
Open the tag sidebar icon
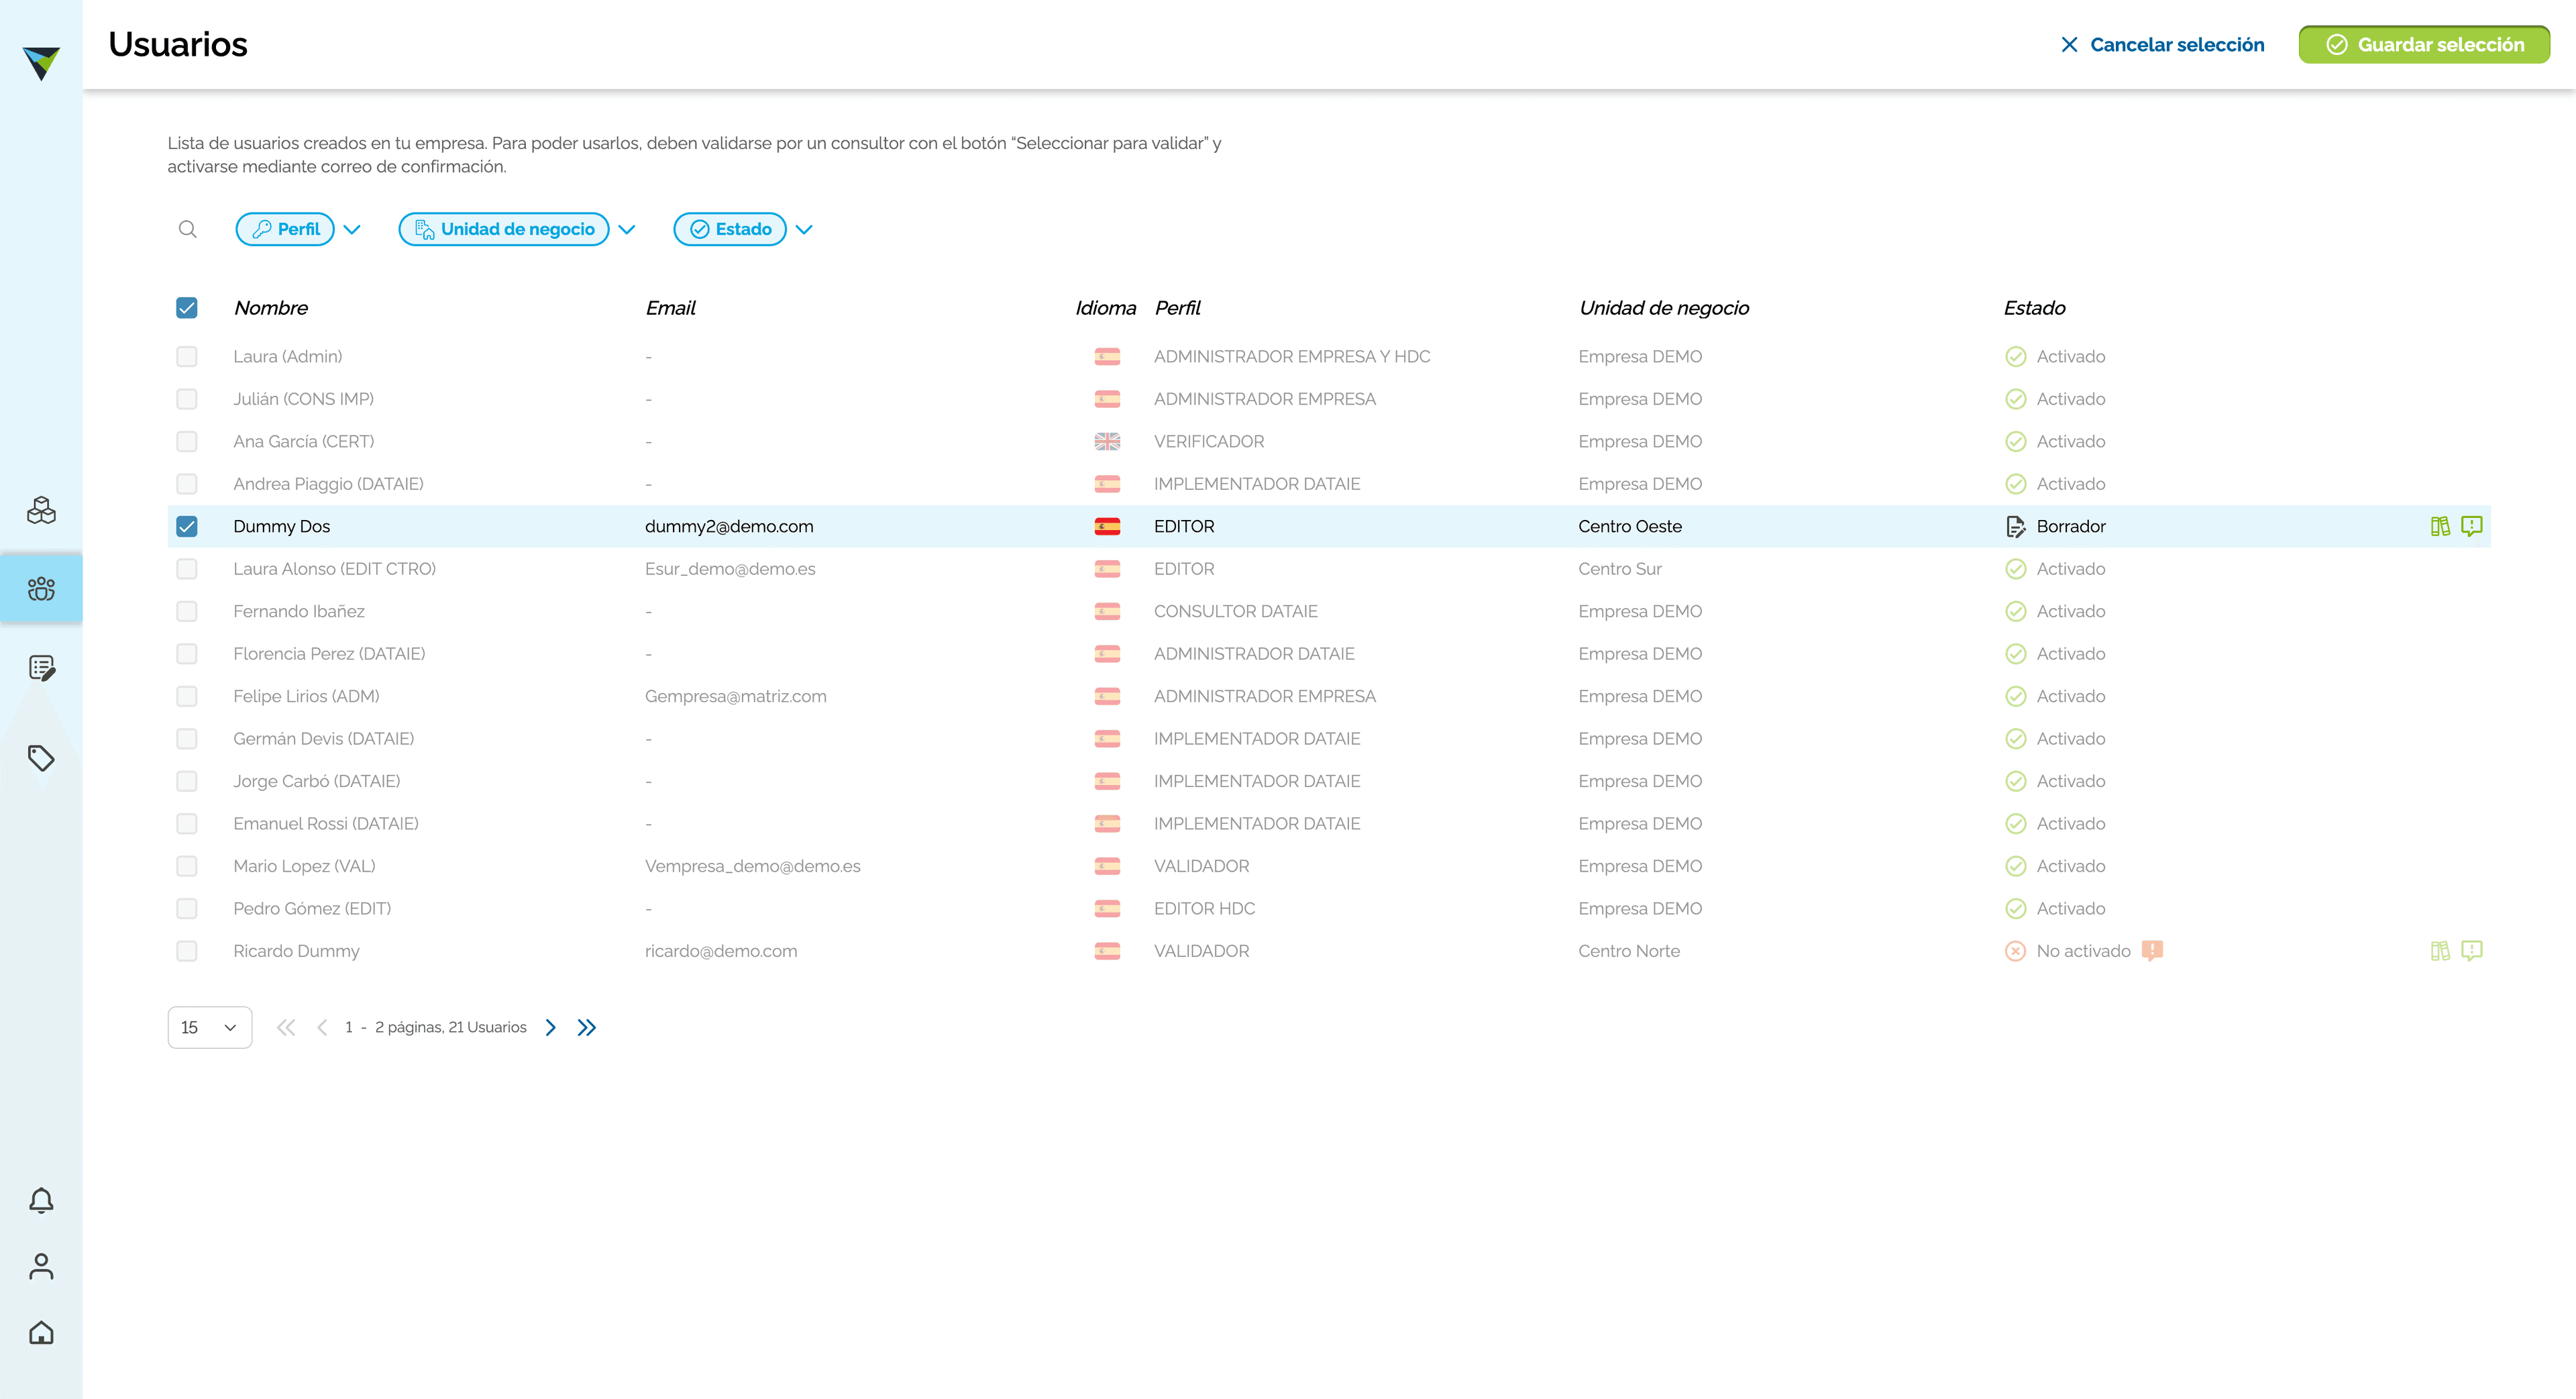pyautogui.click(x=41, y=758)
